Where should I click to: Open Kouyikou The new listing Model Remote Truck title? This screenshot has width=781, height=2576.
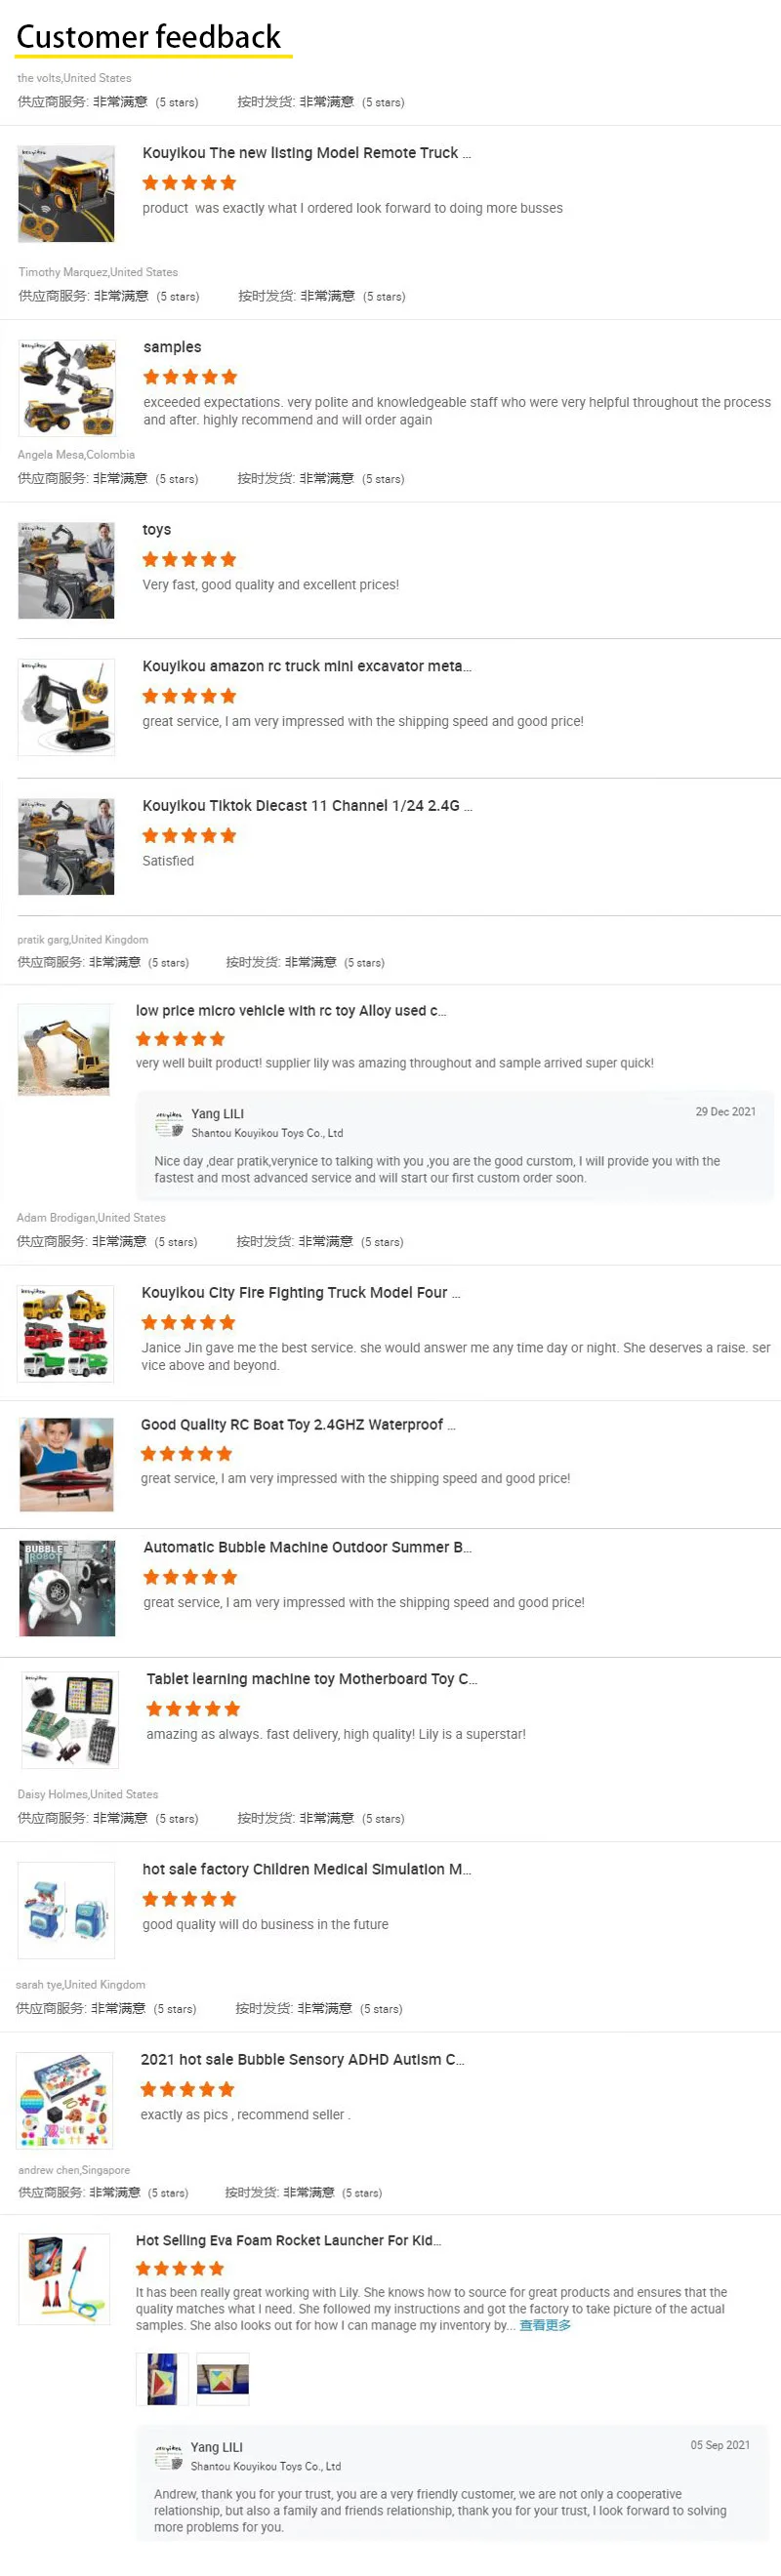(x=306, y=153)
